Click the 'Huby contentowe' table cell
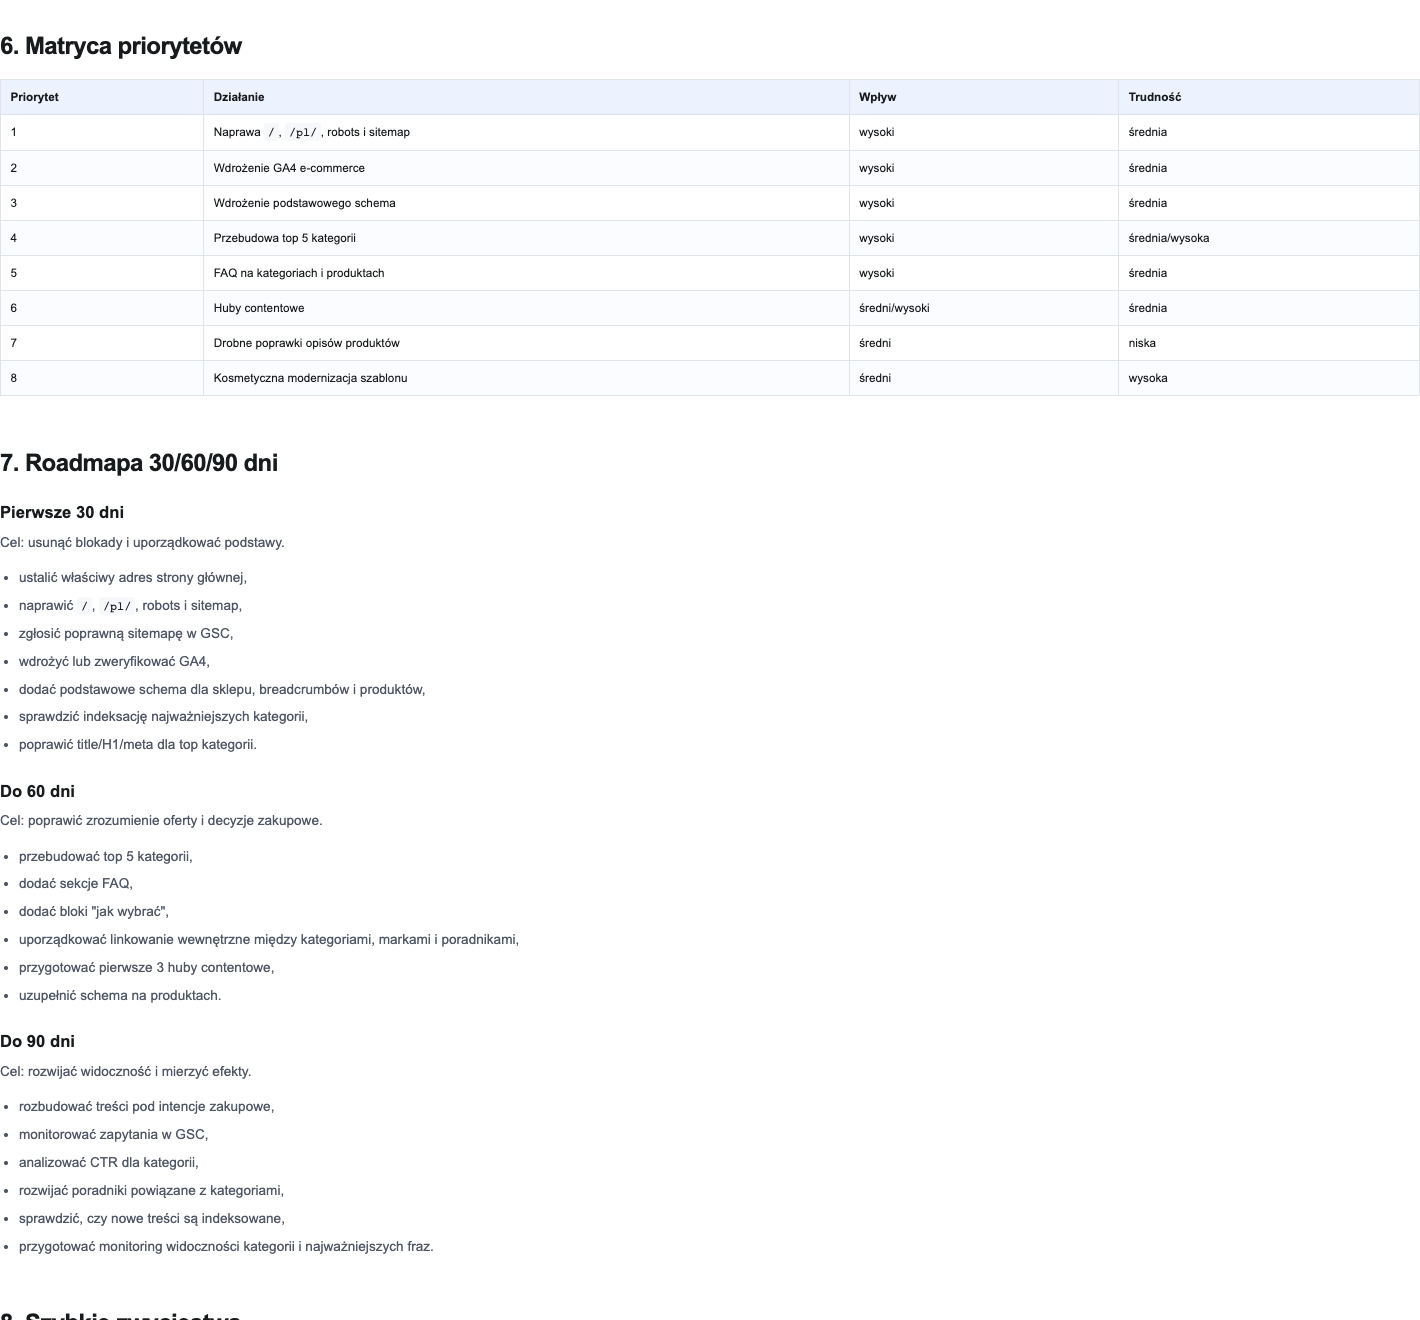The image size is (1420, 1320). (526, 308)
